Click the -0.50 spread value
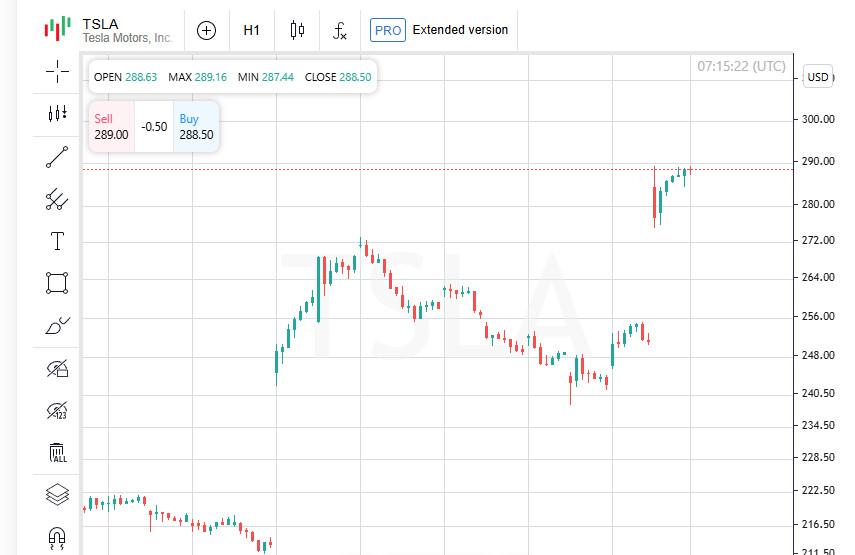Image resolution: width=855 pixels, height=555 pixels. pyautogui.click(x=154, y=127)
